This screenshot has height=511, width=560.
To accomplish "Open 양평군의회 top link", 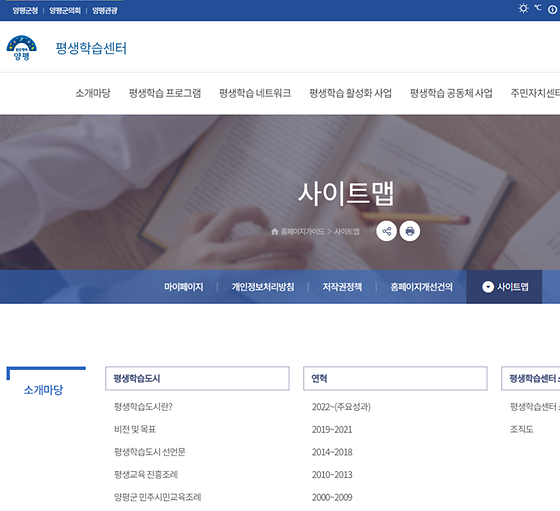I will pos(65,11).
